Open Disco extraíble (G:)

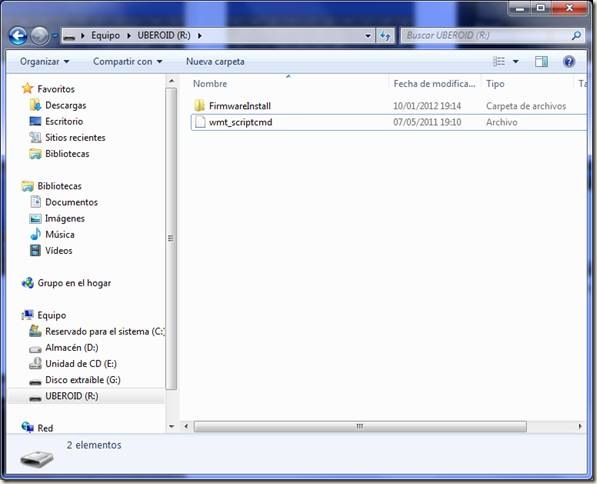point(83,380)
